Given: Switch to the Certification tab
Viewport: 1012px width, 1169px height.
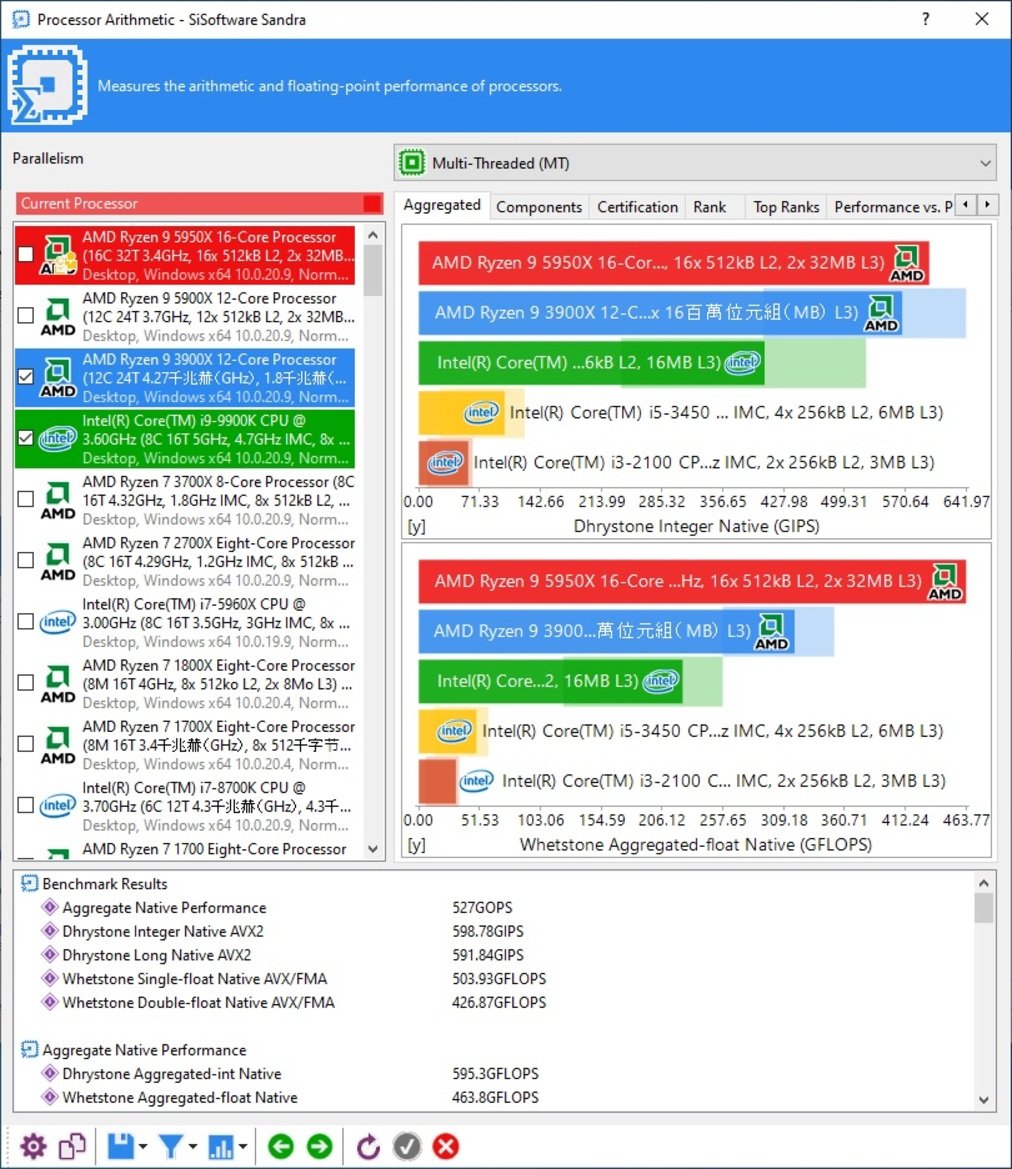Looking at the screenshot, I should pos(638,207).
